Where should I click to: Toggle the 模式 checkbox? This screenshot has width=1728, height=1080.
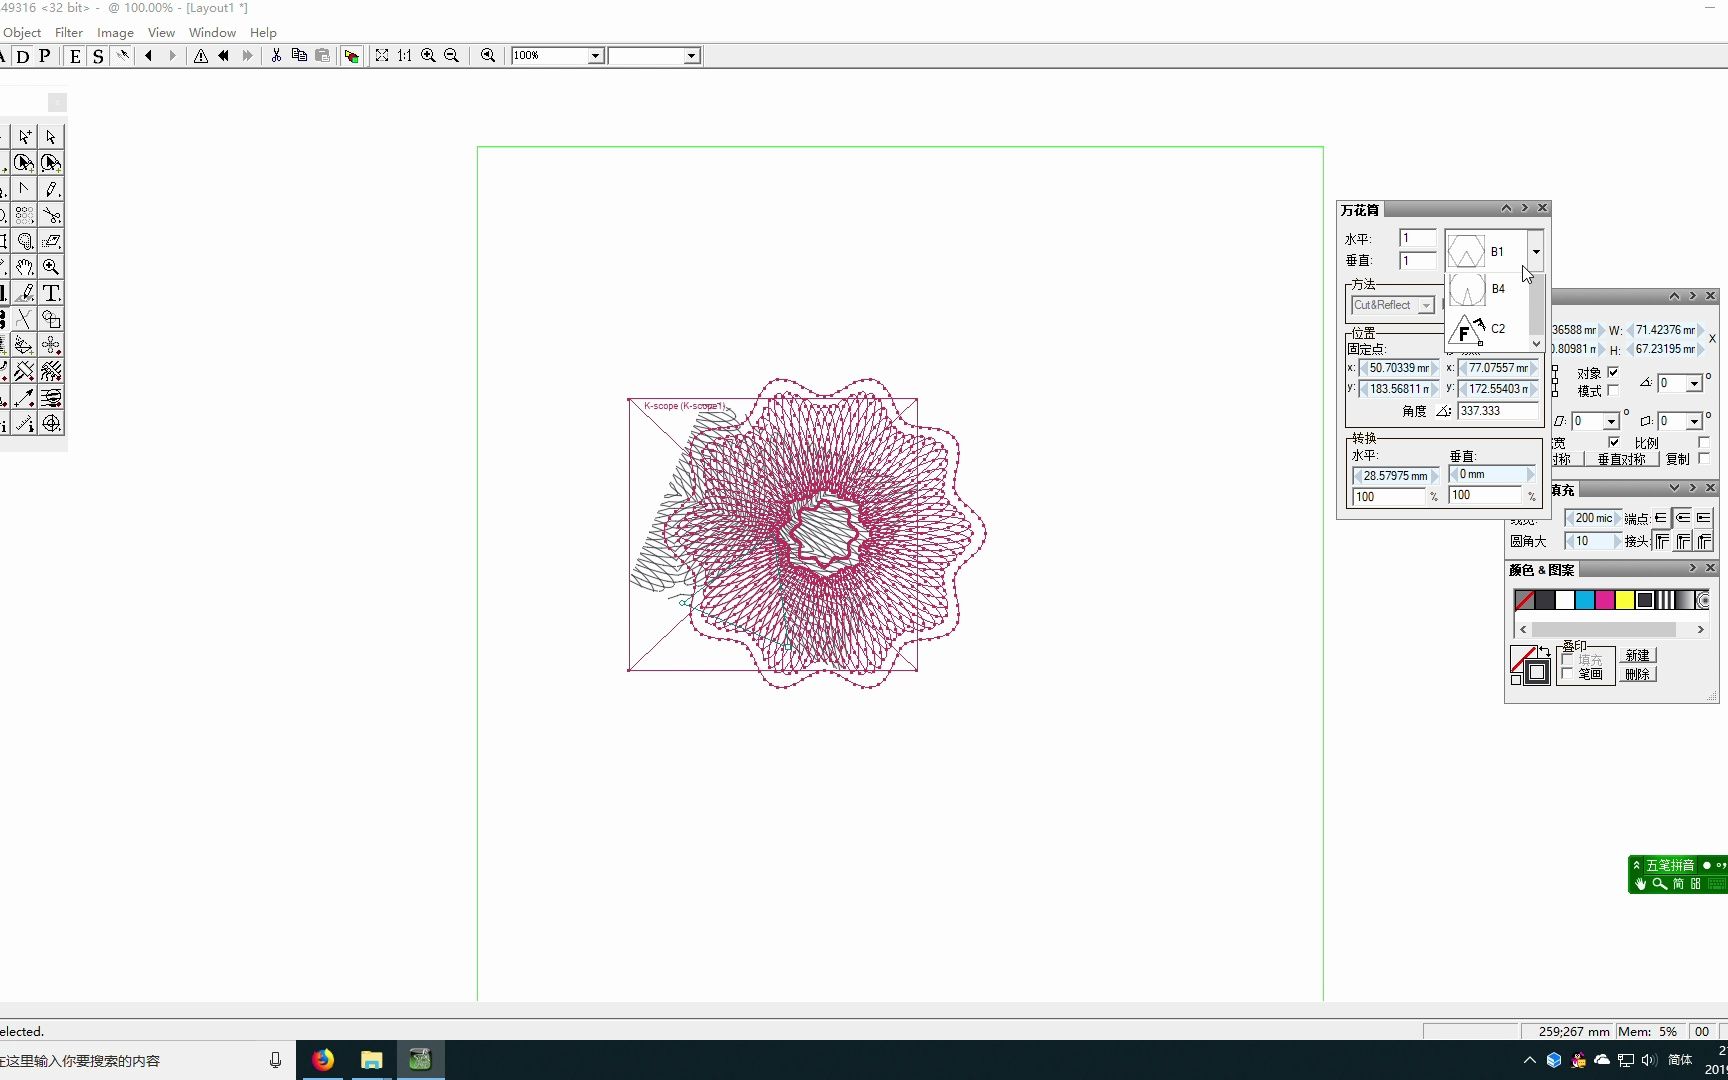coord(1613,390)
